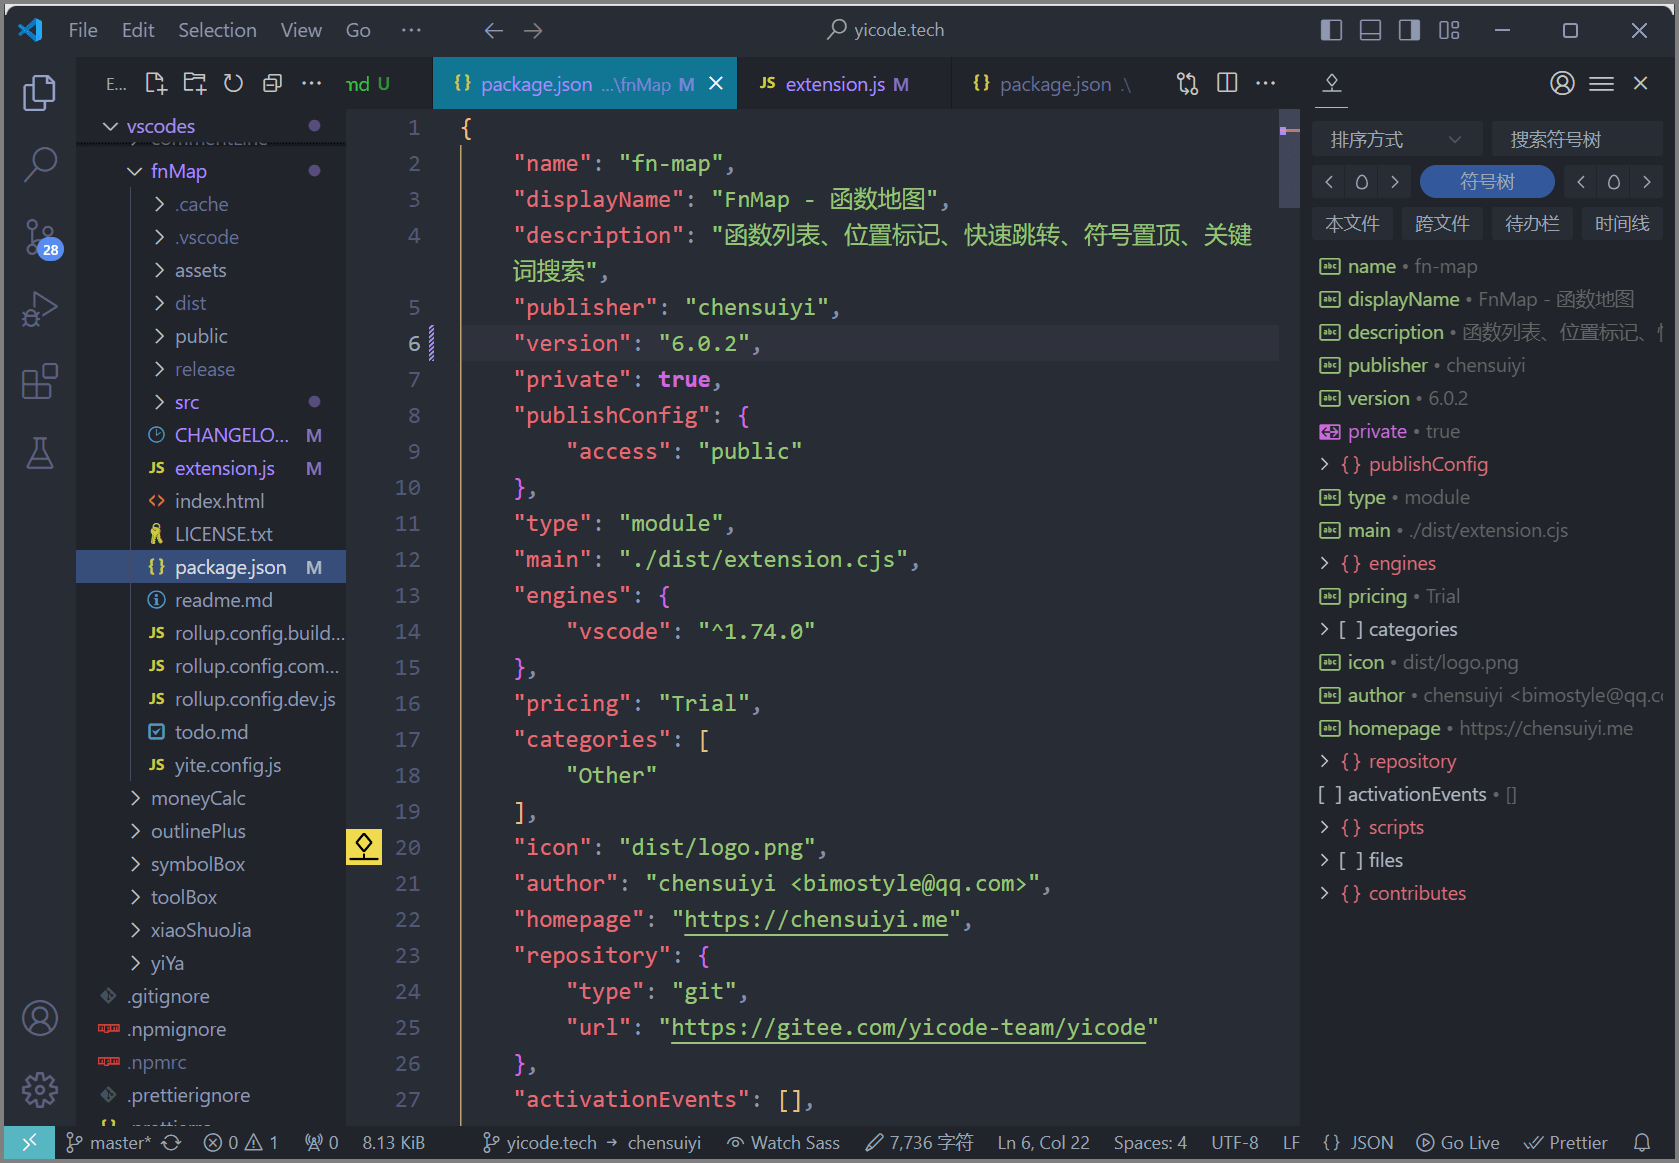Image resolution: width=1679 pixels, height=1163 pixels.
Task: Click the FnMap panel pin icon
Action: coord(1332,84)
